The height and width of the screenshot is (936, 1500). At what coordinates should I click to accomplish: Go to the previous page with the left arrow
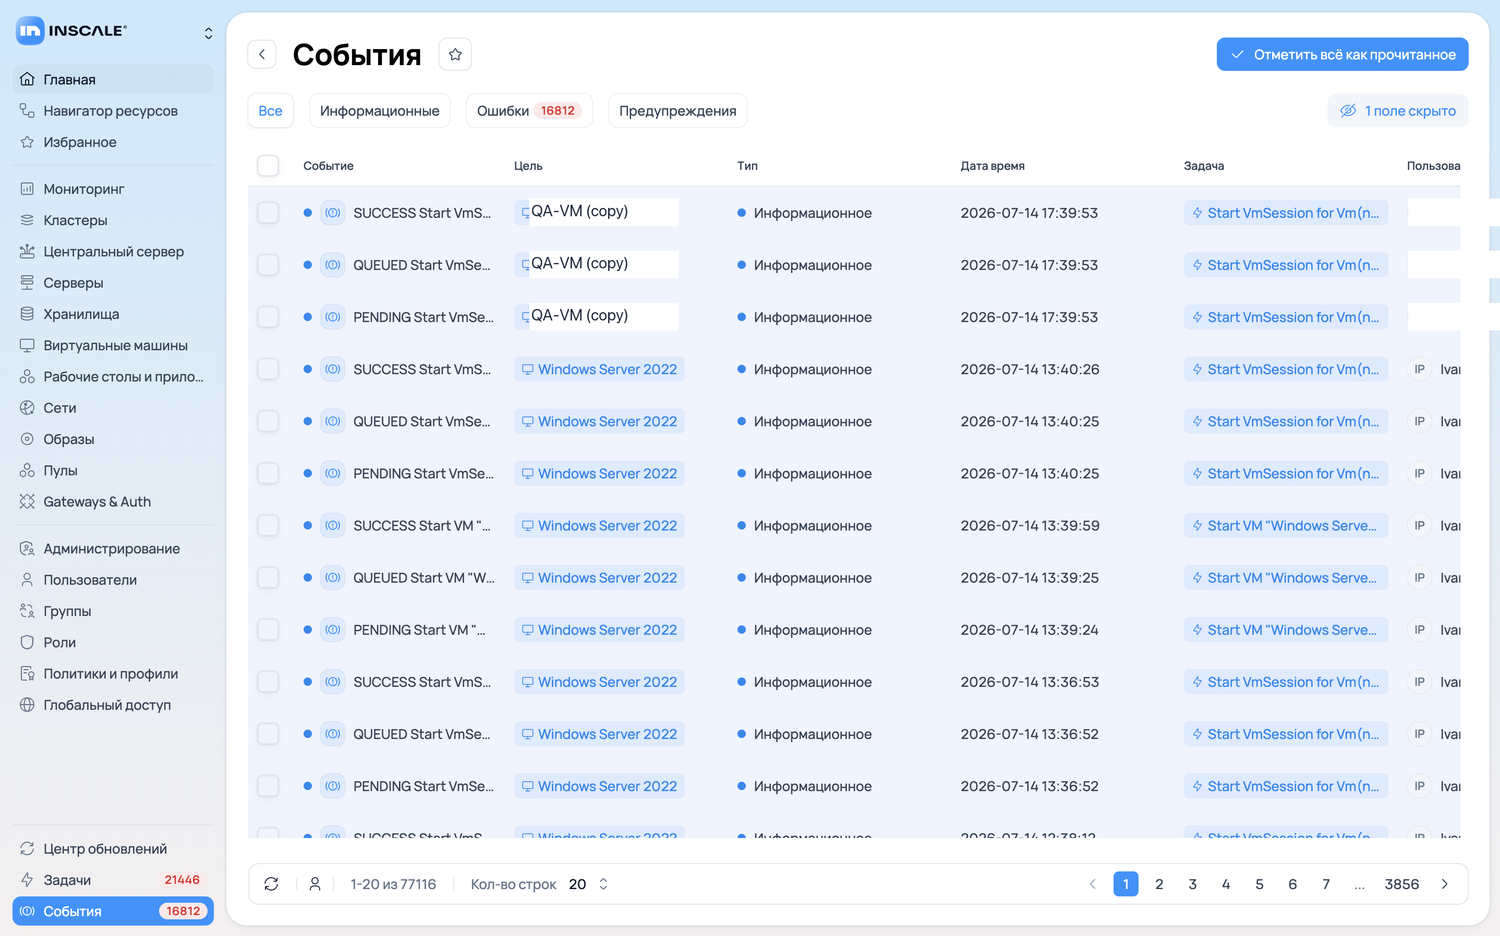[x=1092, y=884]
